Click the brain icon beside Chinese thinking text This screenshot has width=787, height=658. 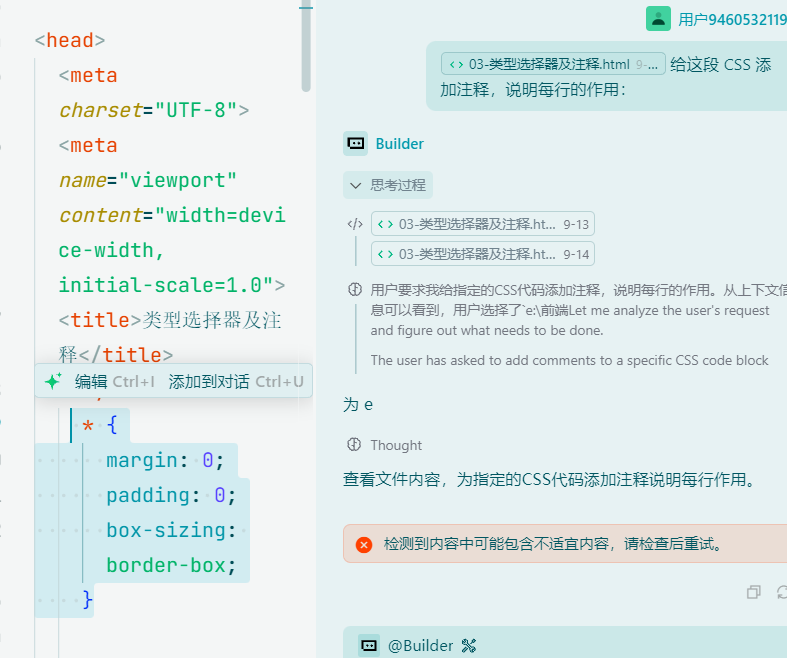tap(355, 290)
